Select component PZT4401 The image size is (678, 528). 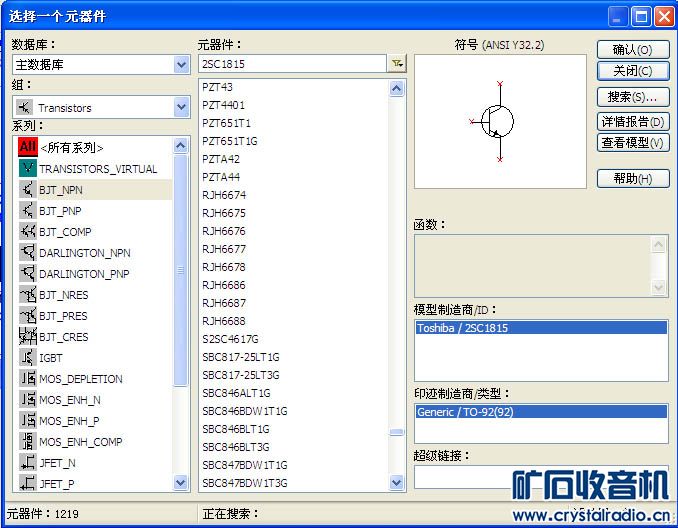point(223,105)
